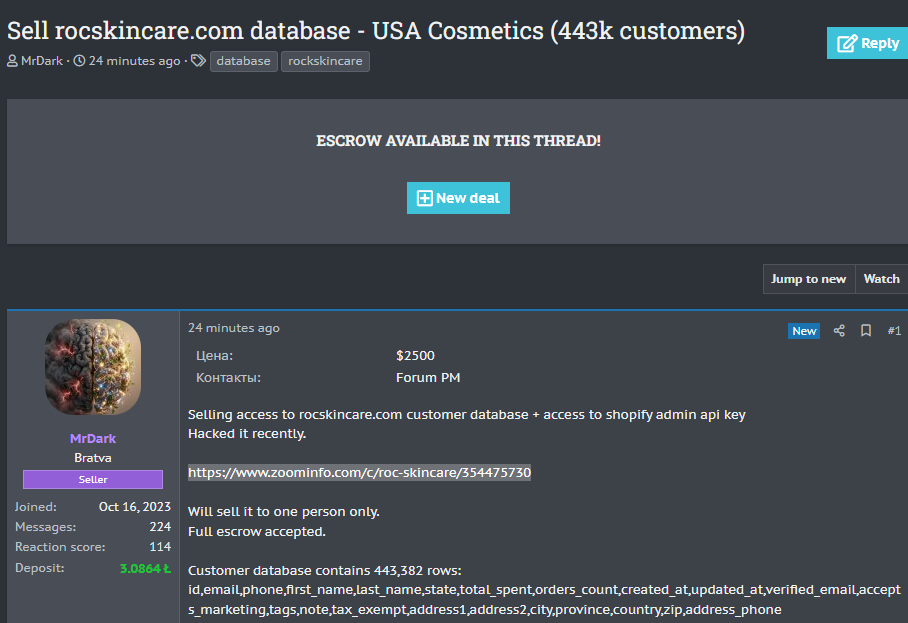Click the thread title heading
Screen dimensions: 908x623
(x=376, y=31)
